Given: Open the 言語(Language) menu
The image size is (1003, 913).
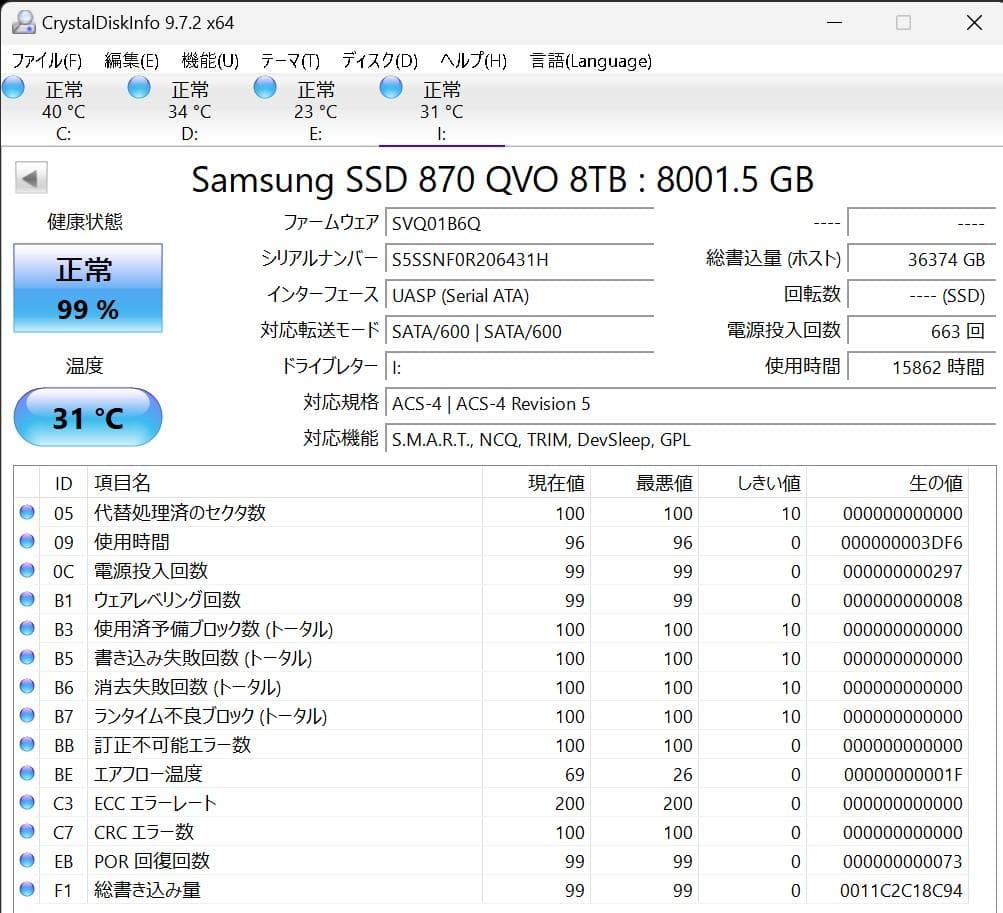Looking at the screenshot, I should pos(589,60).
